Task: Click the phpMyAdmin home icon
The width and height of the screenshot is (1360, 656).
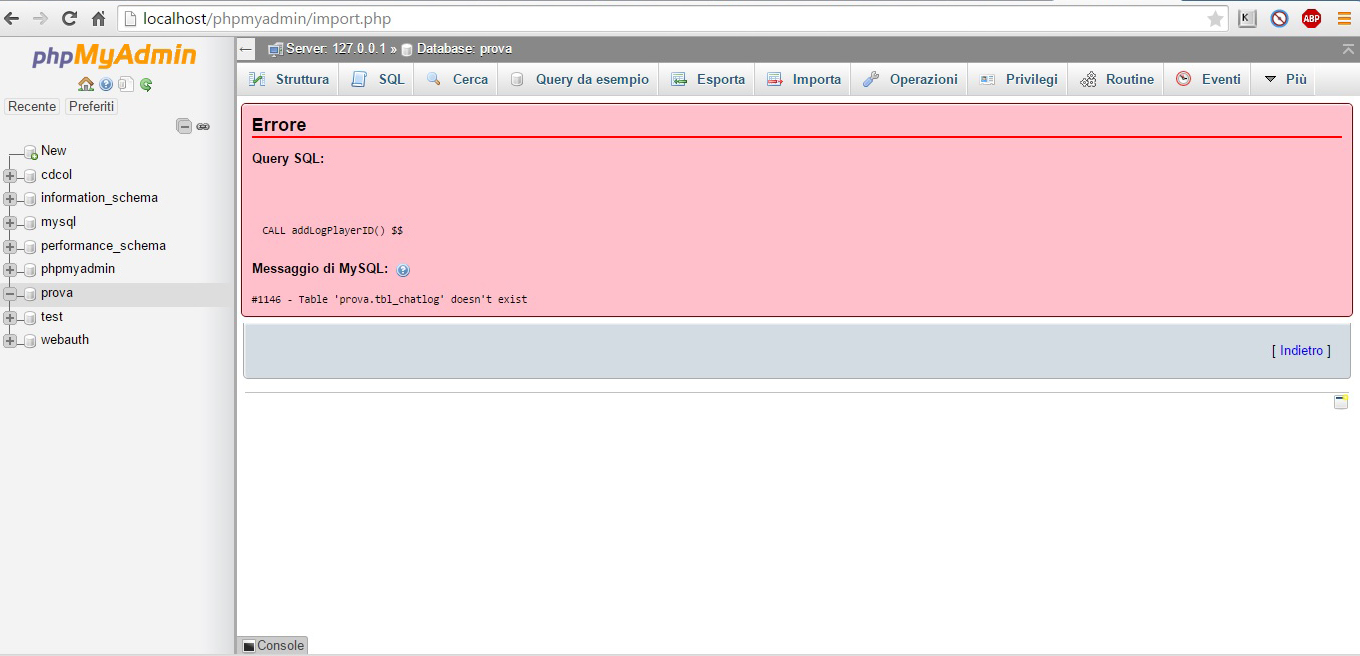Action: (85, 85)
